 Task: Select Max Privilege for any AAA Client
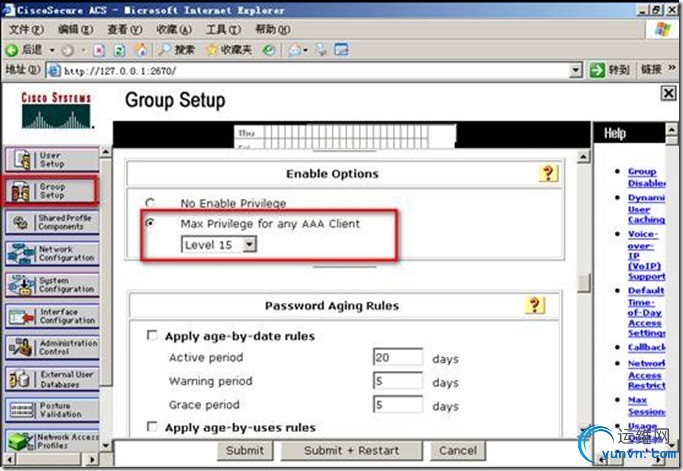point(150,223)
